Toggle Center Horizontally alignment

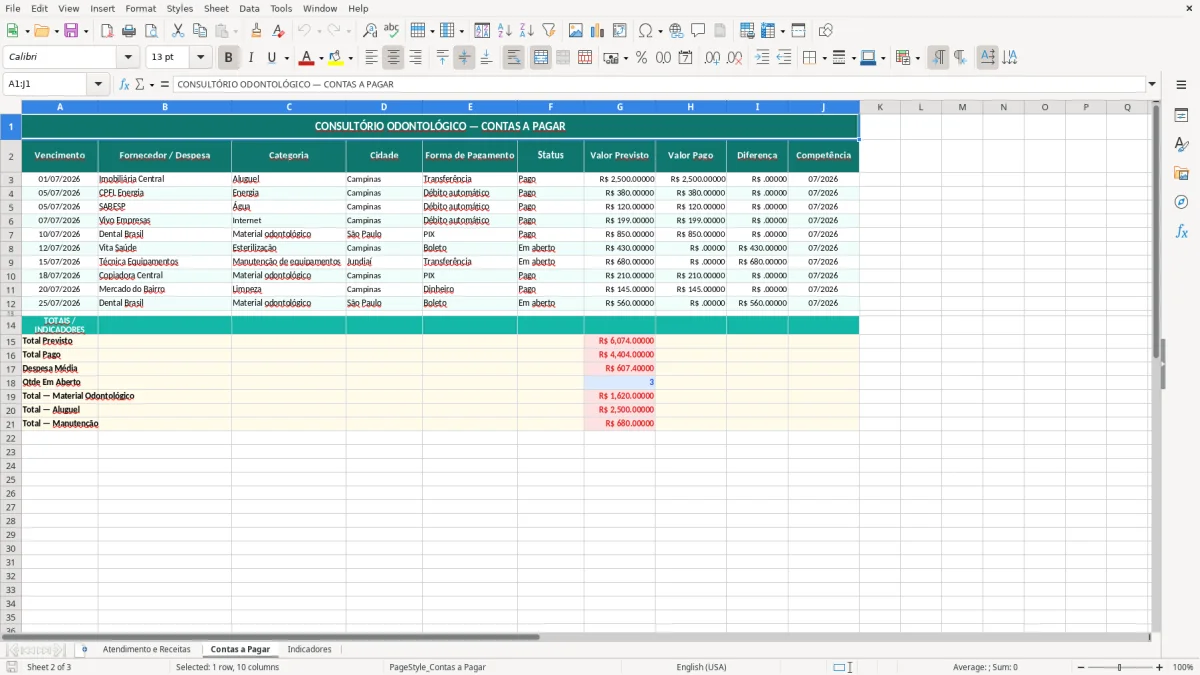[x=393, y=58]
